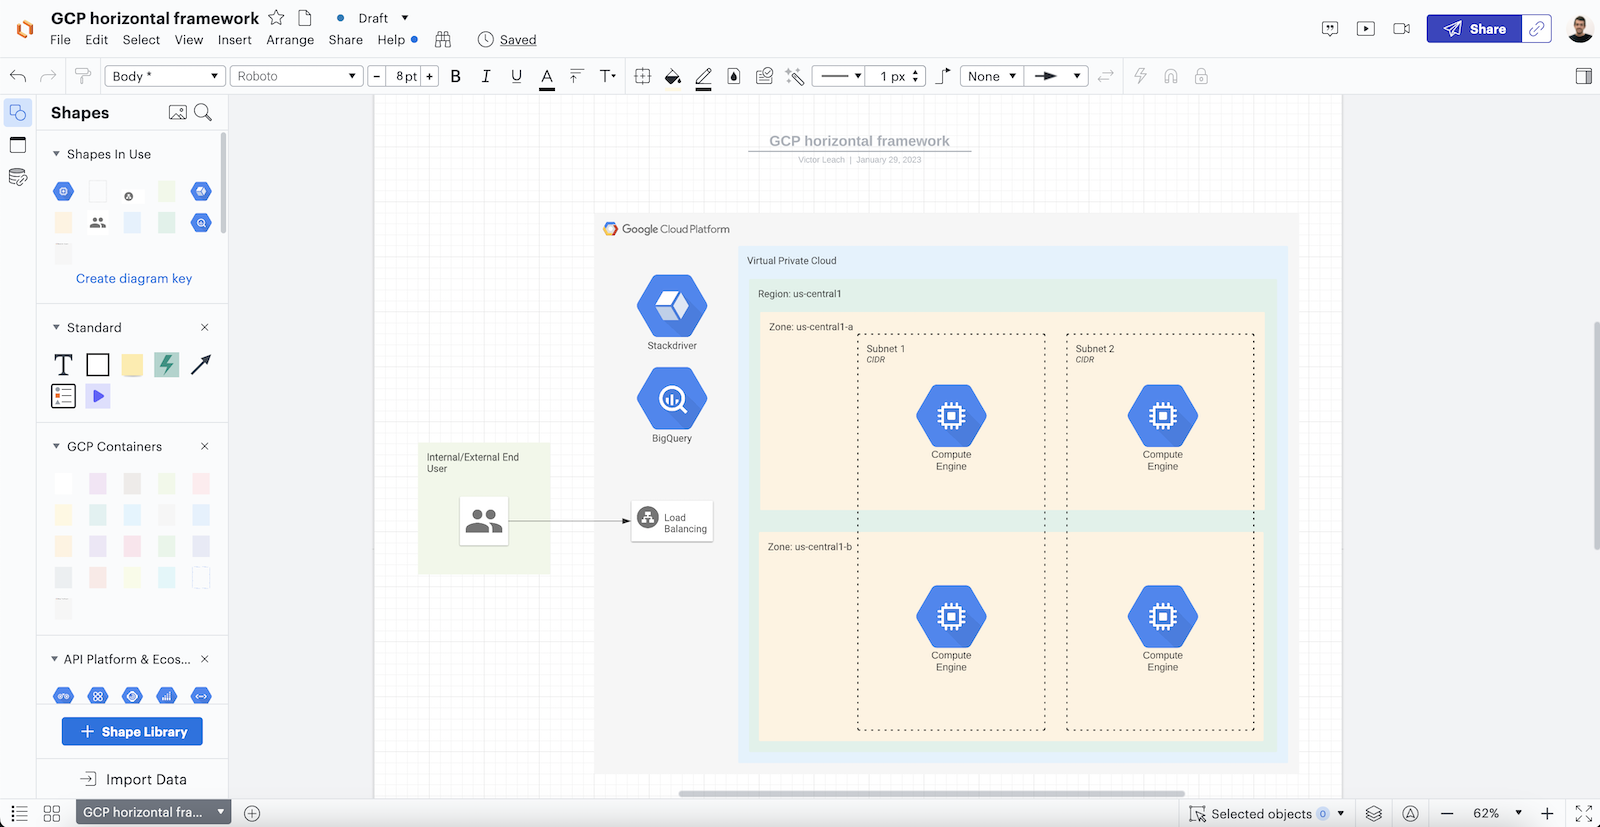Open the Selected objects dropdown
This screenshot has height=827, width=1600.
pos(1266,814)
